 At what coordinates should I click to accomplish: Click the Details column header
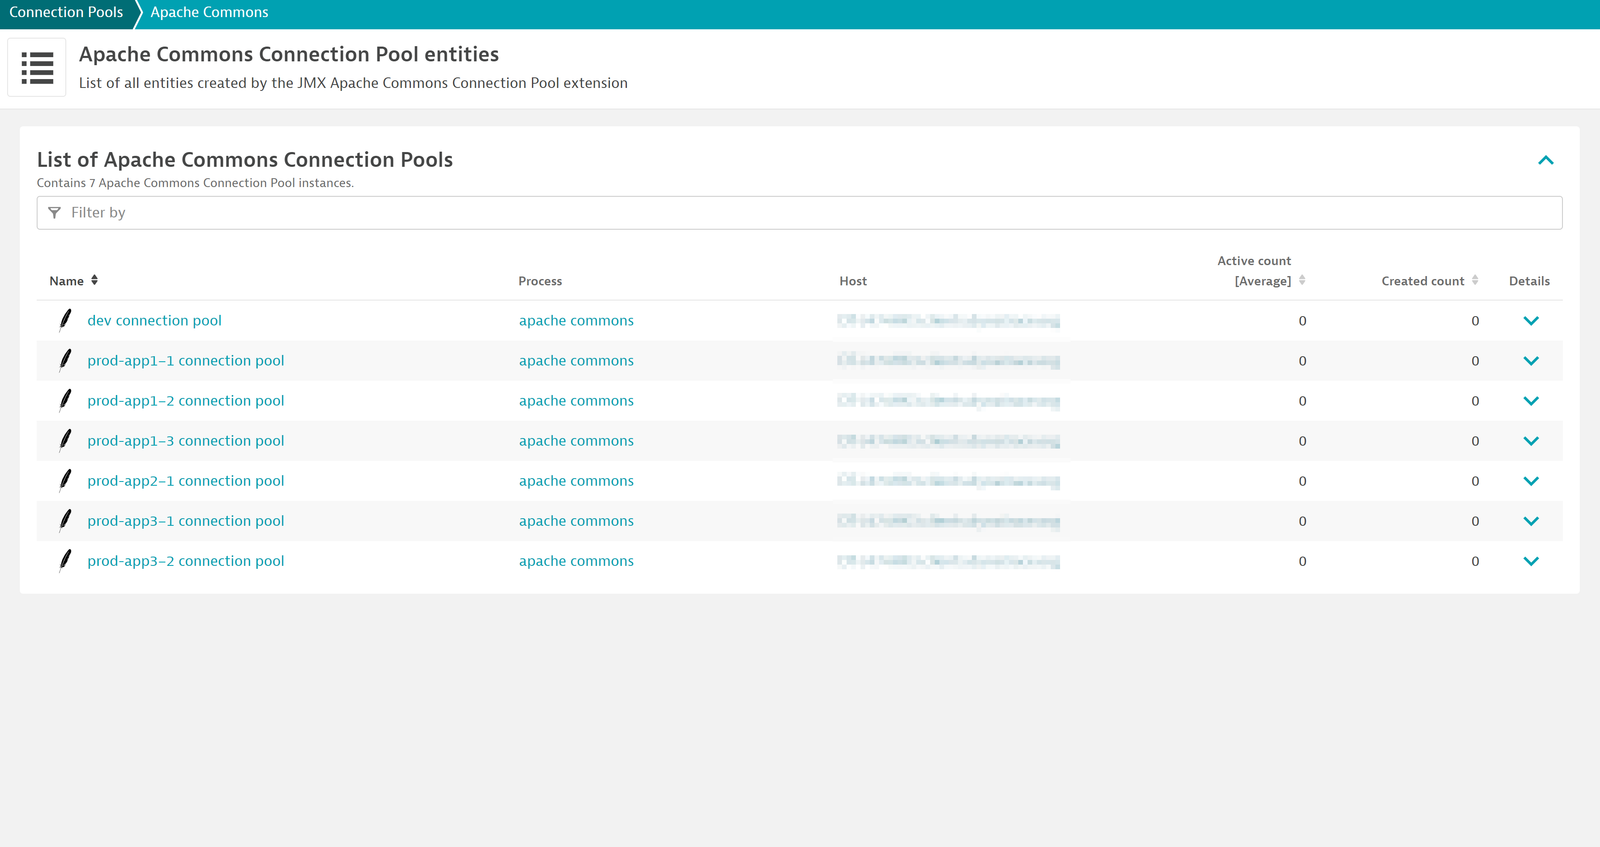[x=1529, y=281]
